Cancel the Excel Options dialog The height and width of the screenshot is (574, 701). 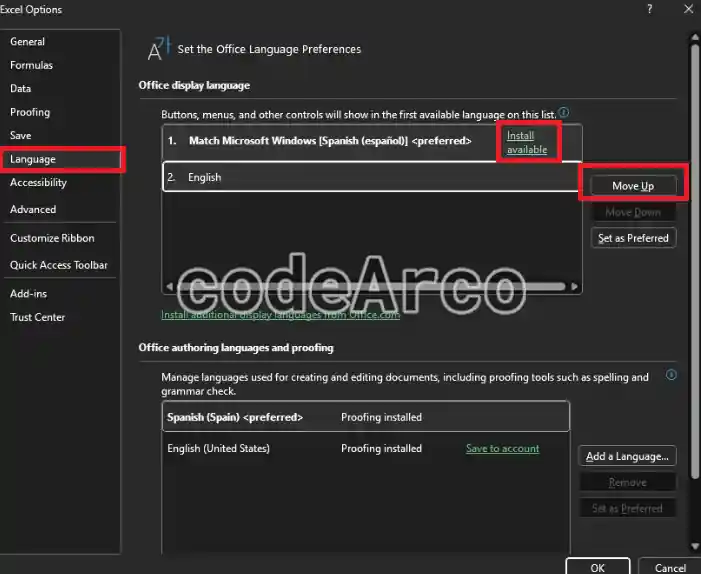tap(670, 567)
